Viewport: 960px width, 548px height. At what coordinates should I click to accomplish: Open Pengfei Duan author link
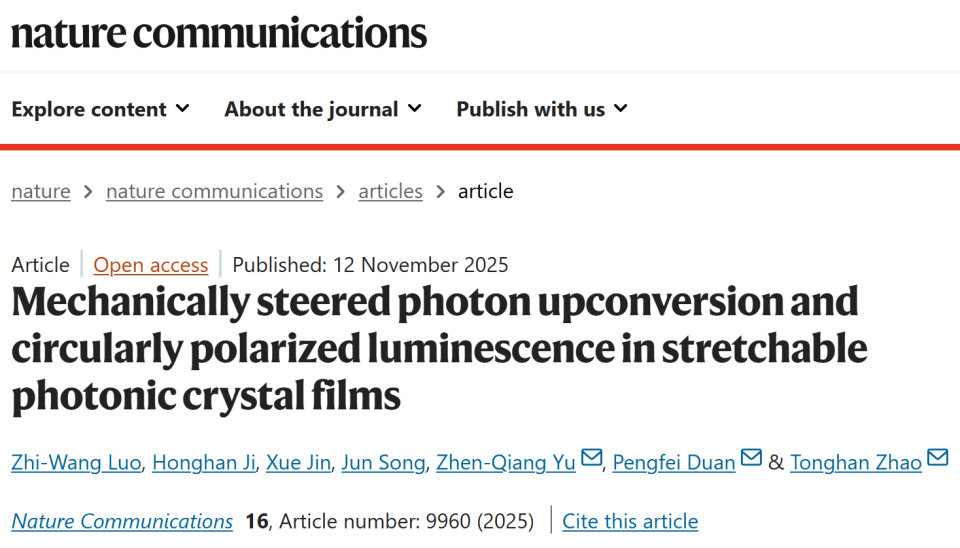[x=673, y=462]
